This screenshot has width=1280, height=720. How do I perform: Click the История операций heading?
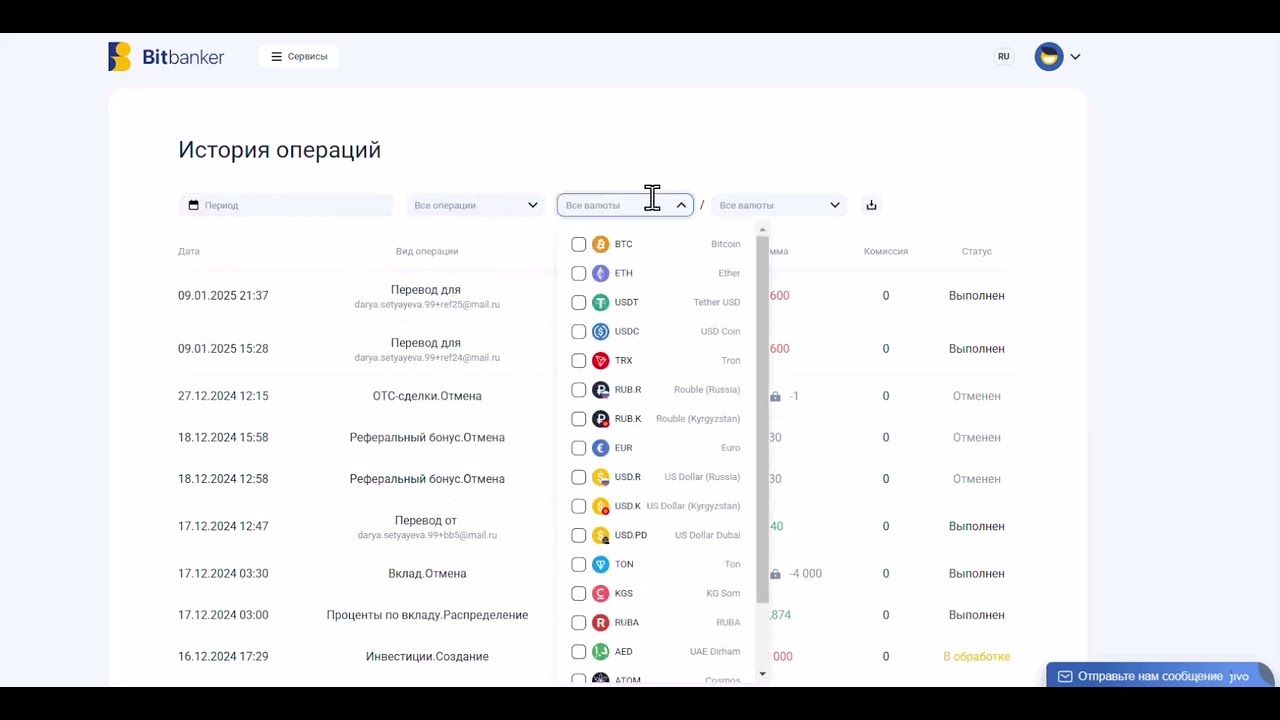tap(279, 150)
